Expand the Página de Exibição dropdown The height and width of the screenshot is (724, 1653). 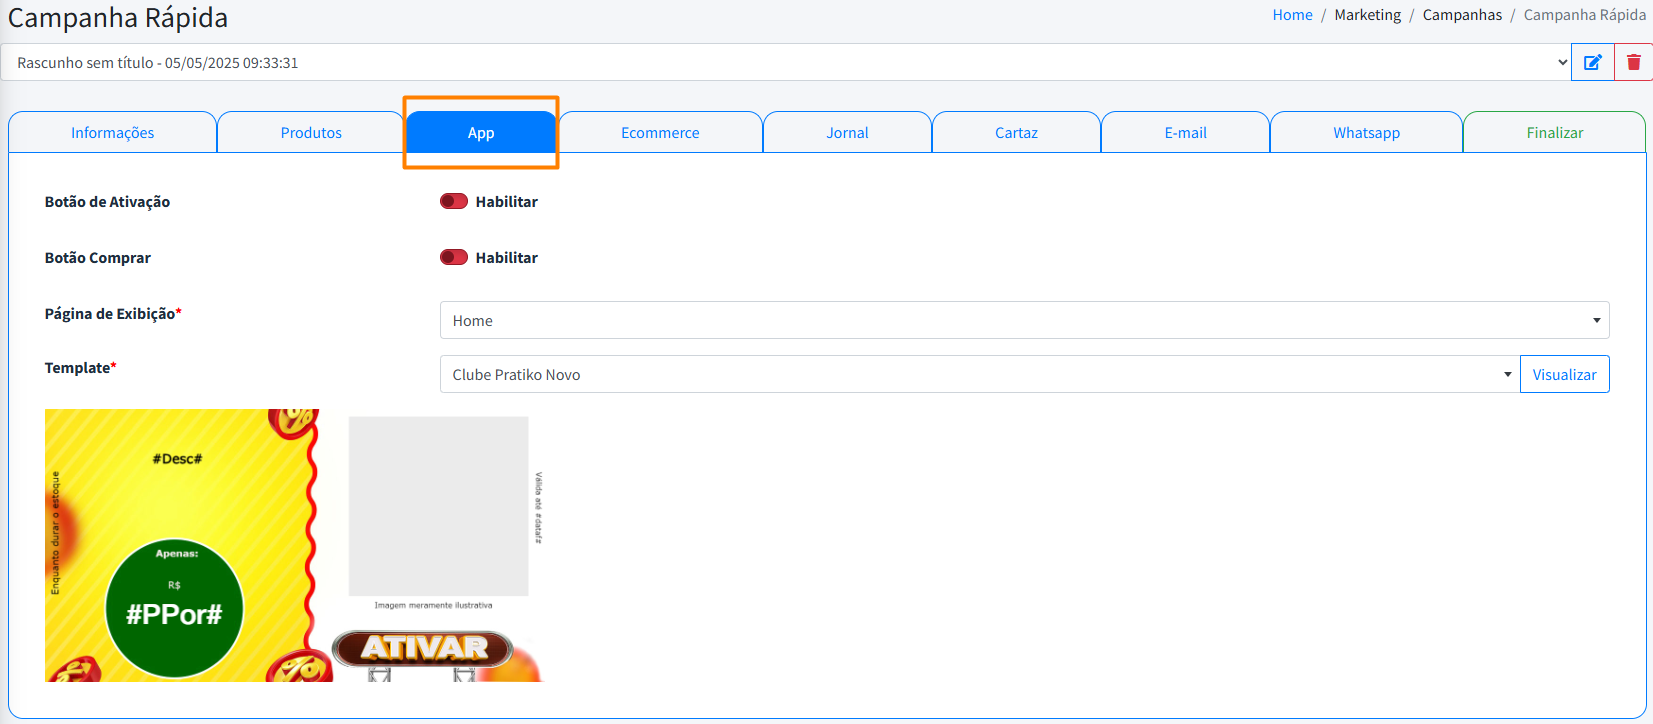1024,320
